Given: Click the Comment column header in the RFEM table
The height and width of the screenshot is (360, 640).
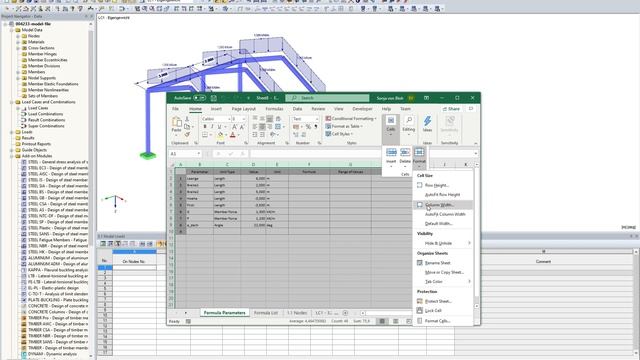Looking at the screenshot, I should [x=543, y=262].
